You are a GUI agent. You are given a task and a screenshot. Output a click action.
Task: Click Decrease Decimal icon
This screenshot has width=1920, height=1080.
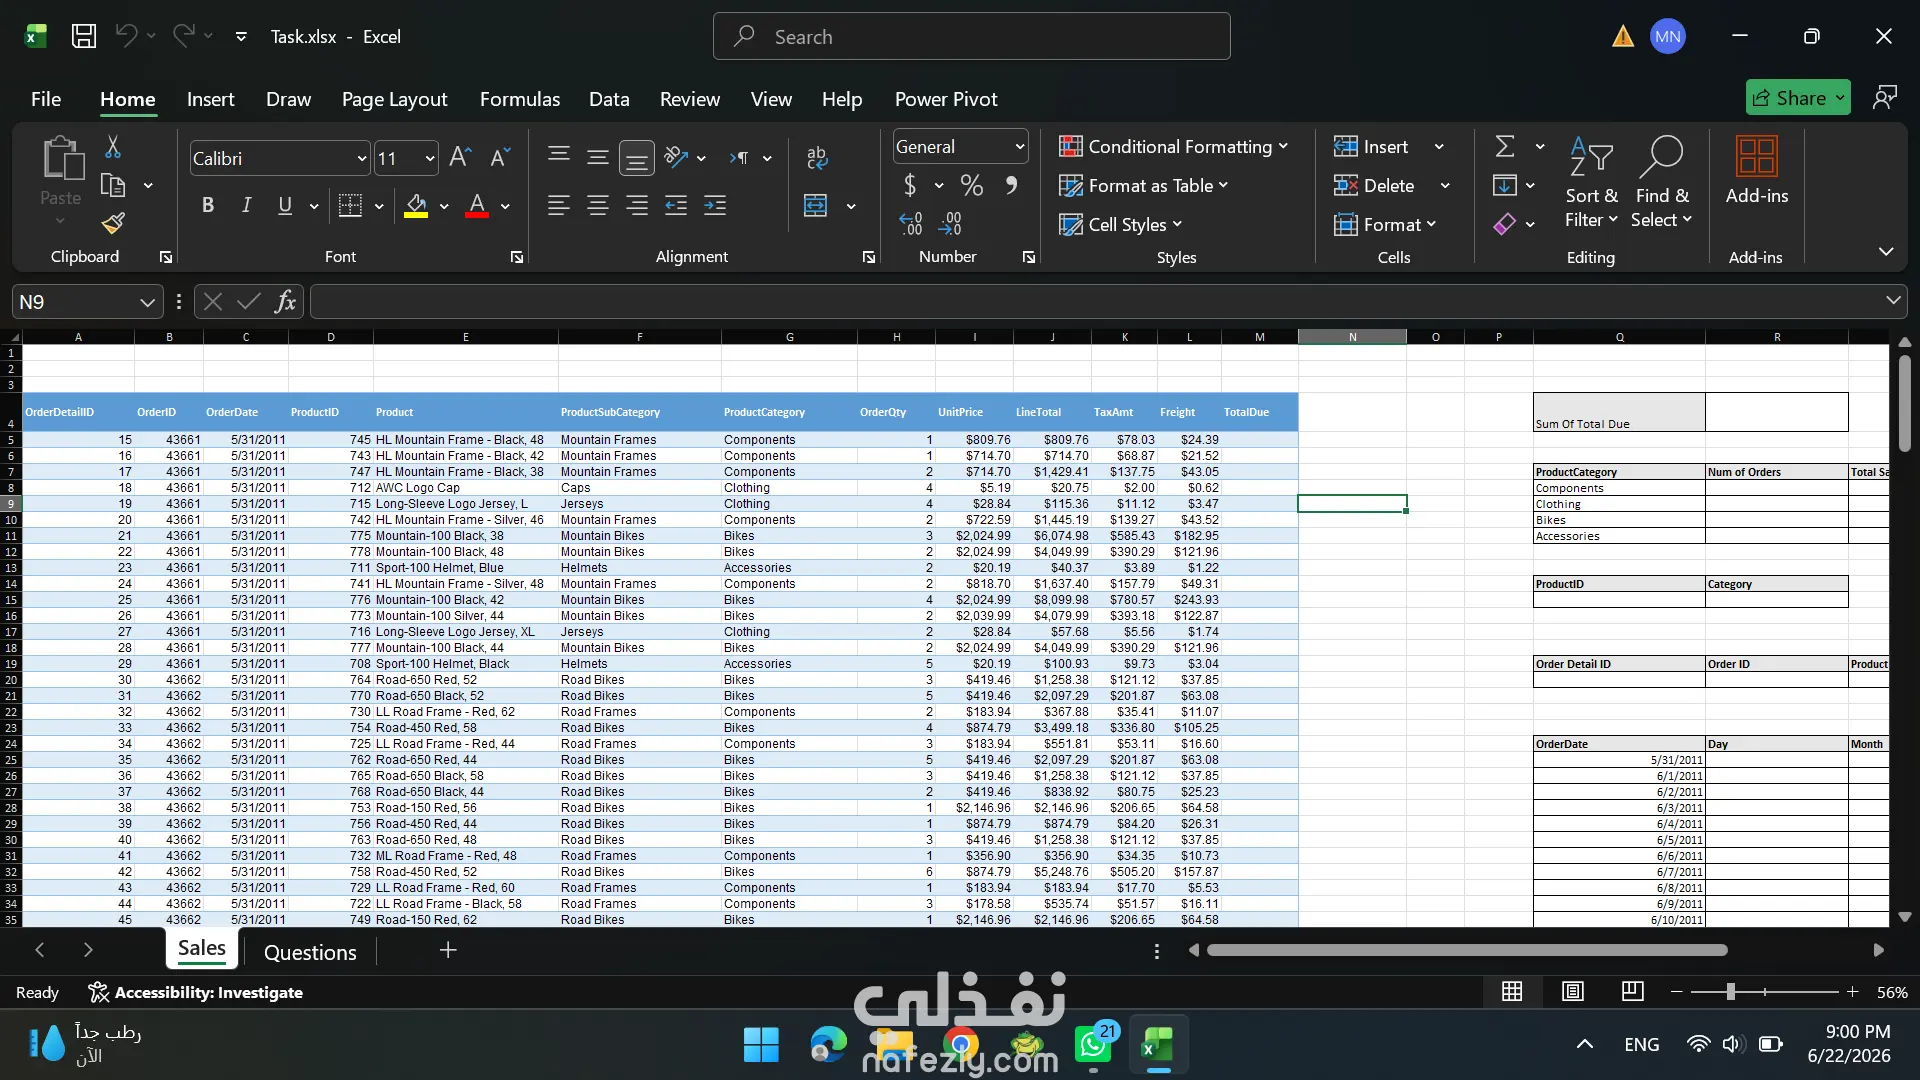click(x=950, y=223)
